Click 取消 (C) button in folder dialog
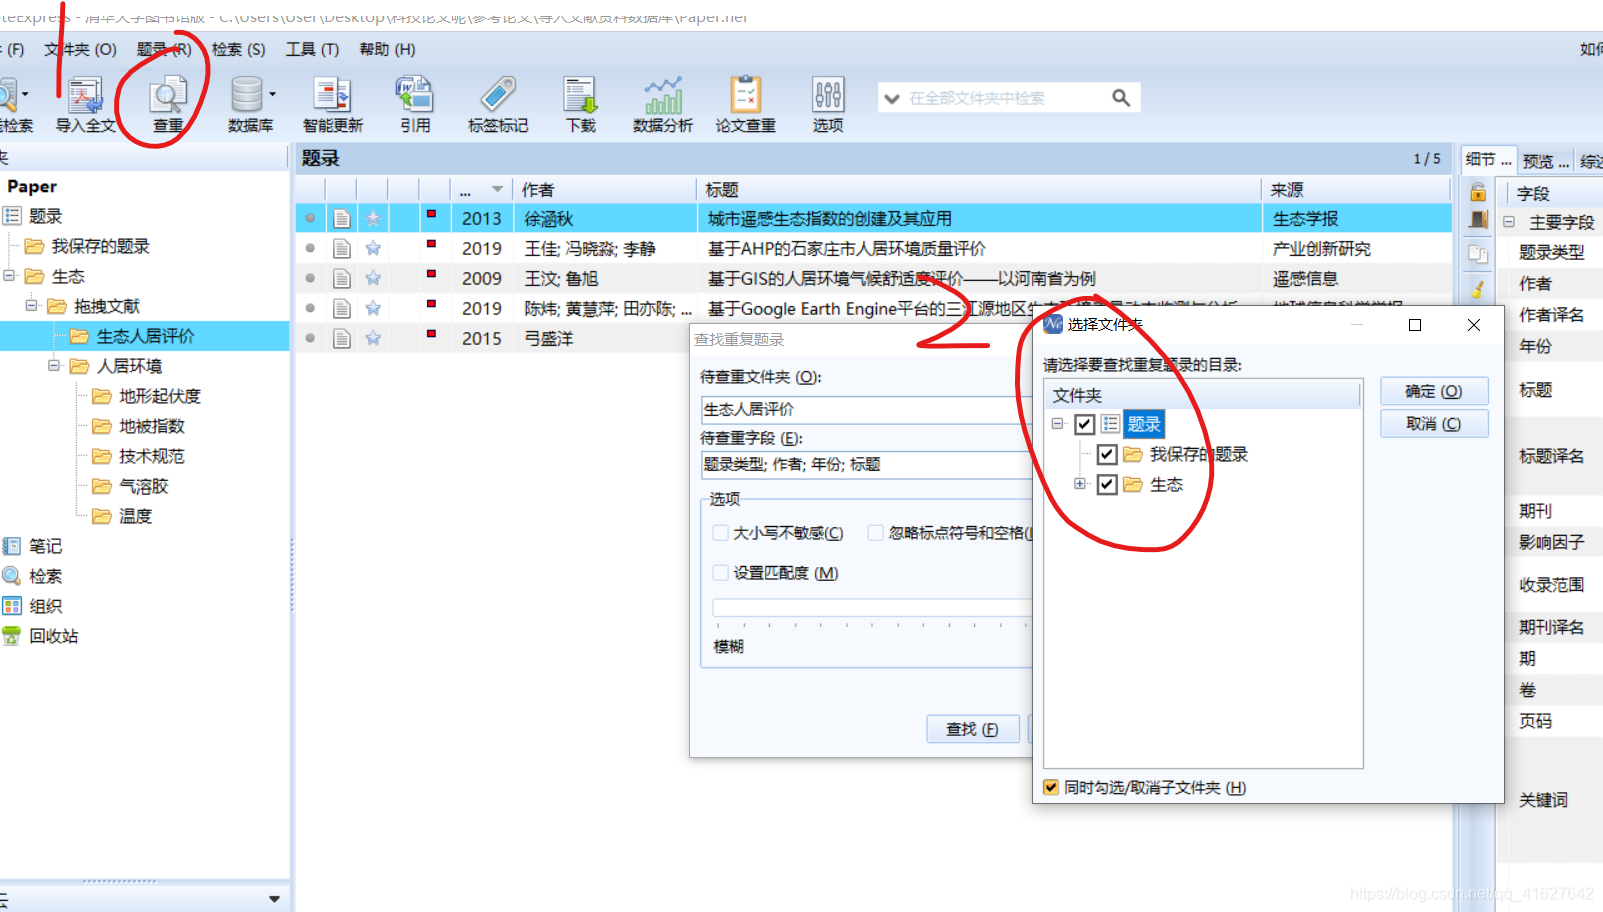 point(1433,424)
